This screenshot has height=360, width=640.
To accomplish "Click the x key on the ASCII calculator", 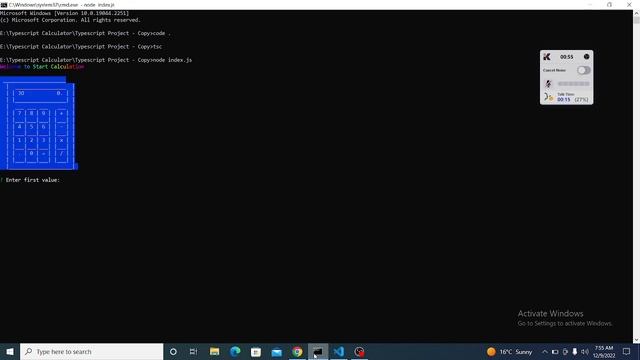I will point(62,140).
